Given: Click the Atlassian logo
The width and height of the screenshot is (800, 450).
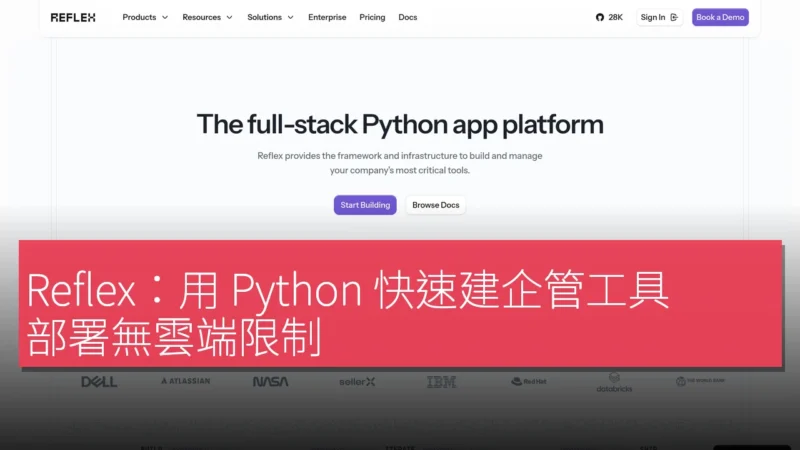Looking at the screenshot, I should point(185,381).
